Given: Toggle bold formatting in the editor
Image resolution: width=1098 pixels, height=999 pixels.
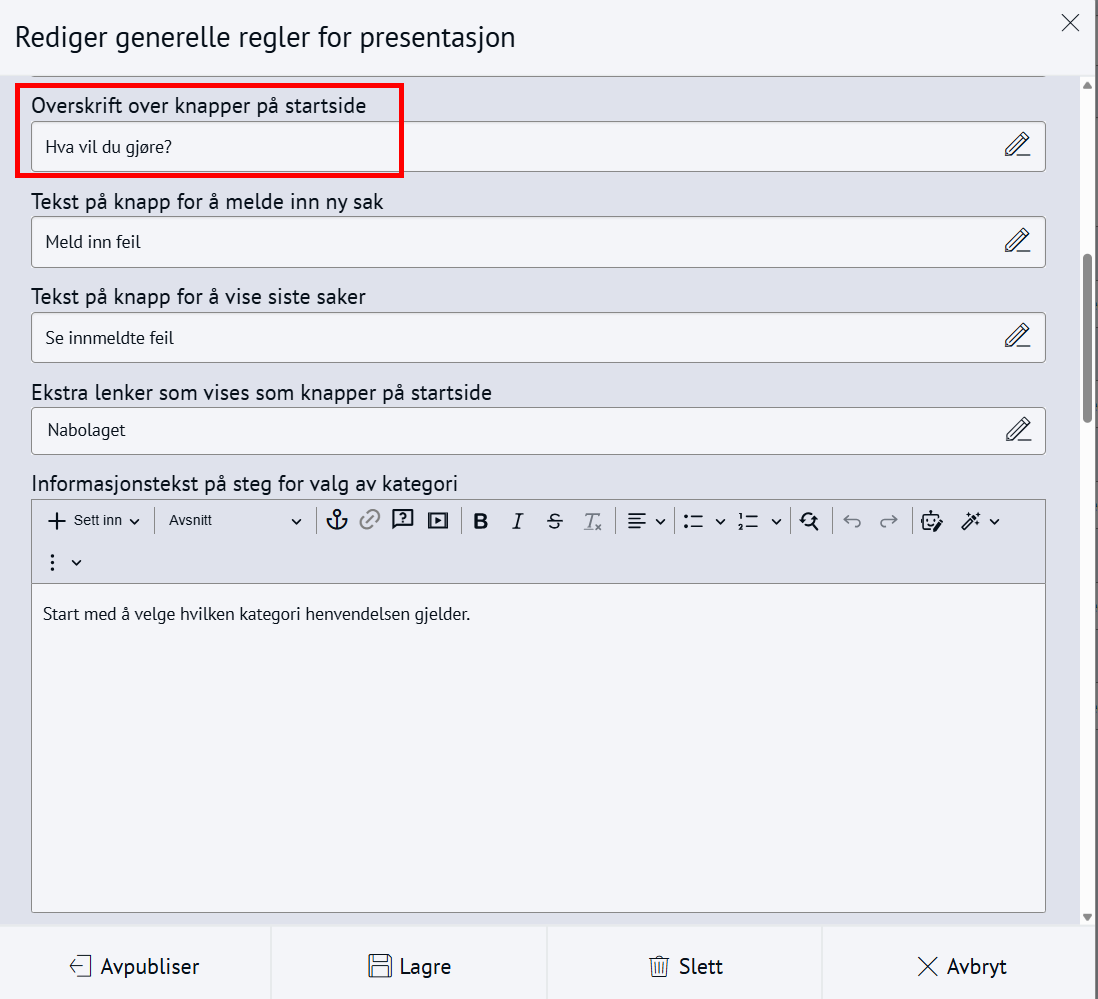Looking at the screenshot, I should point(481,521).
